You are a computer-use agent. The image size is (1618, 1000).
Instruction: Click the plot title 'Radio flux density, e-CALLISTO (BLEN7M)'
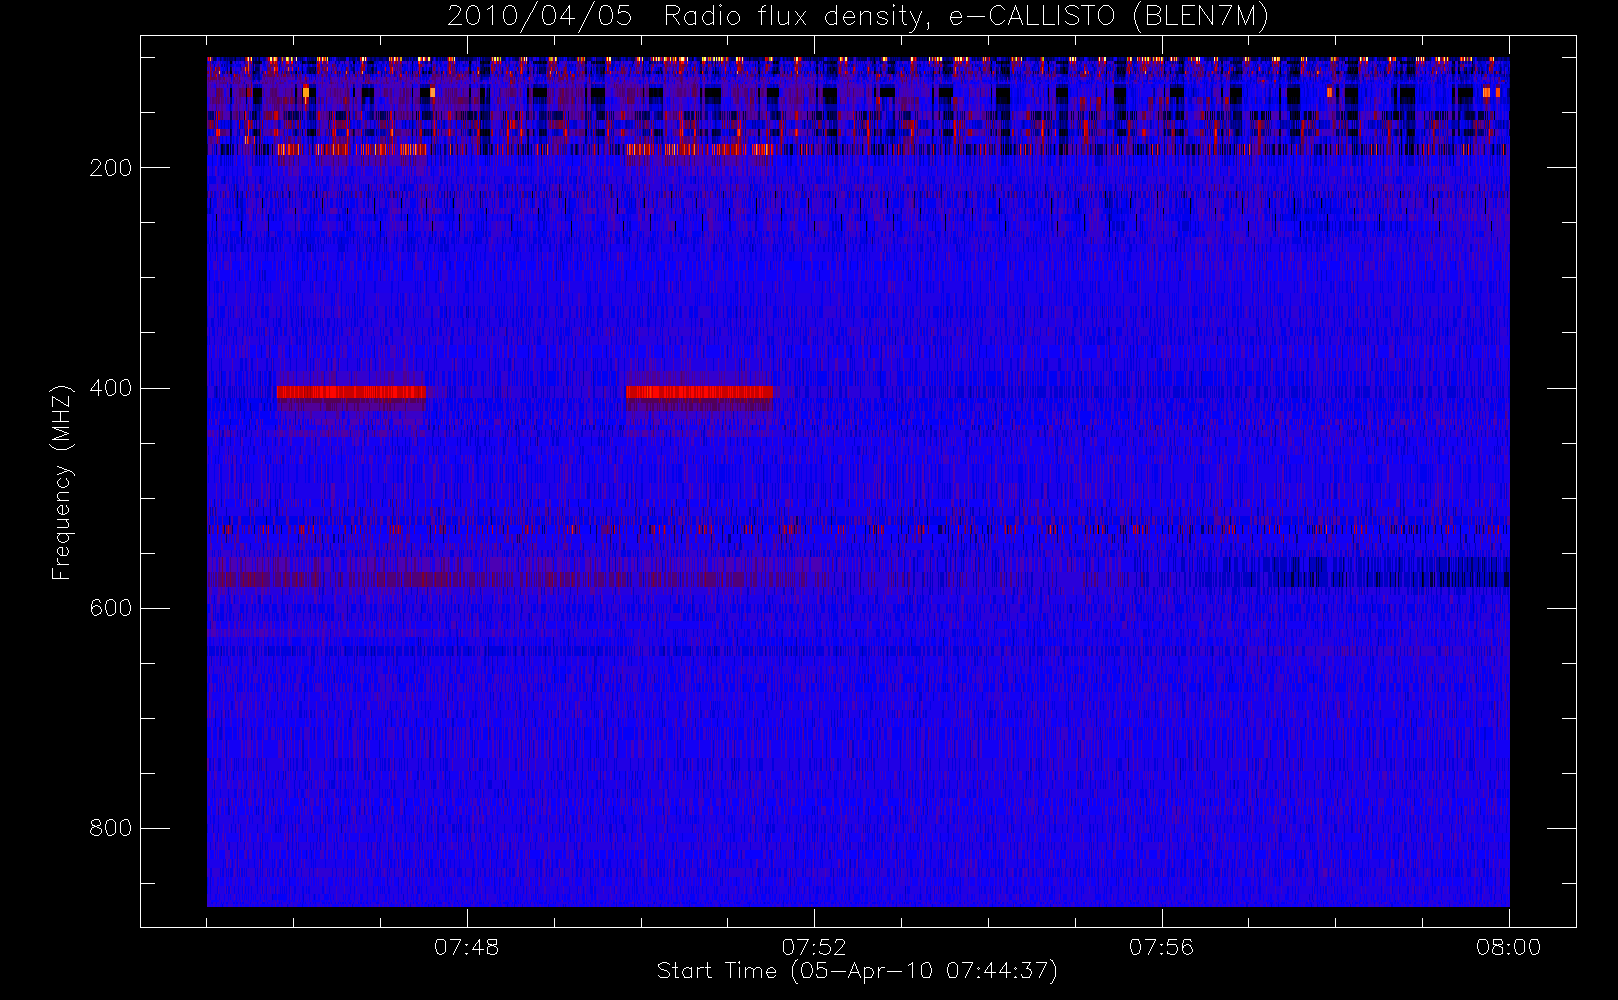coord(966,17)
